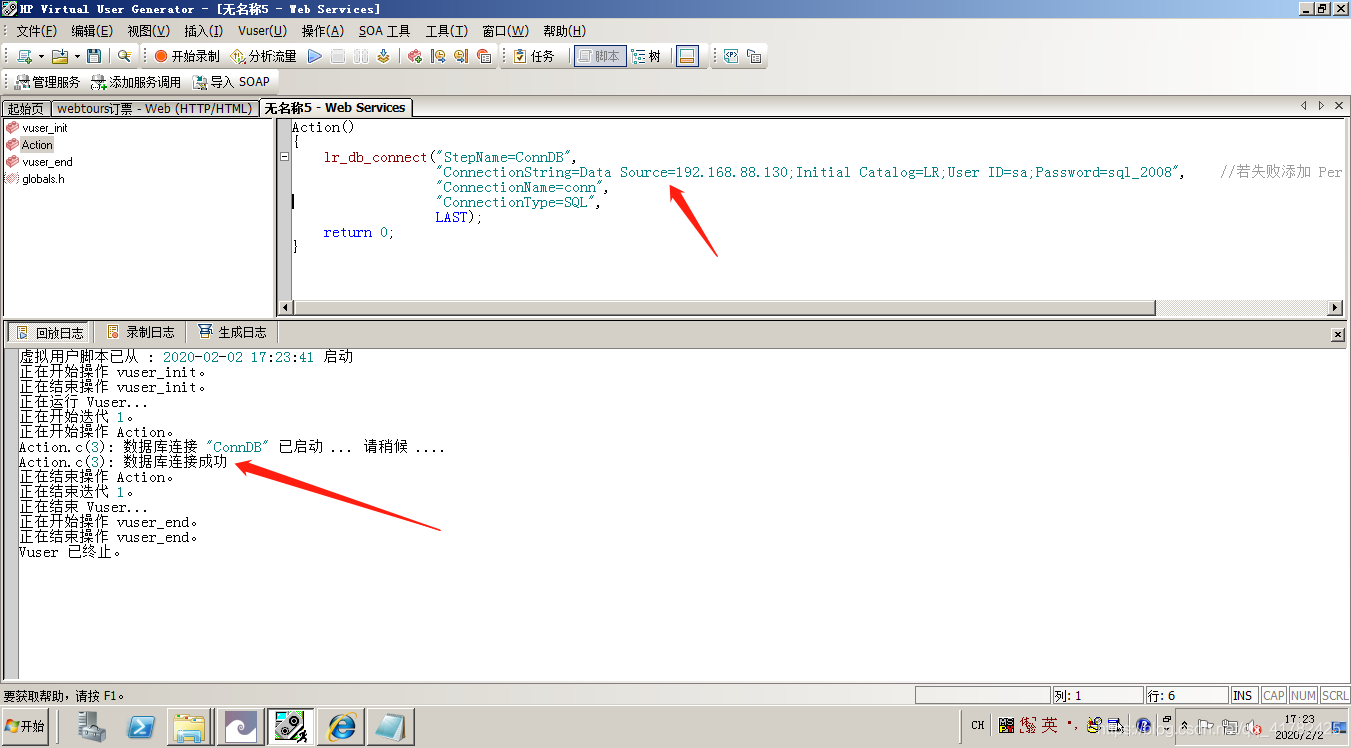Image resolution: width=1351 pixels, height=748 pixels.
Task: Click the rendezvous/comment toolbar icon left of 任务
Action: coord(484,56)
